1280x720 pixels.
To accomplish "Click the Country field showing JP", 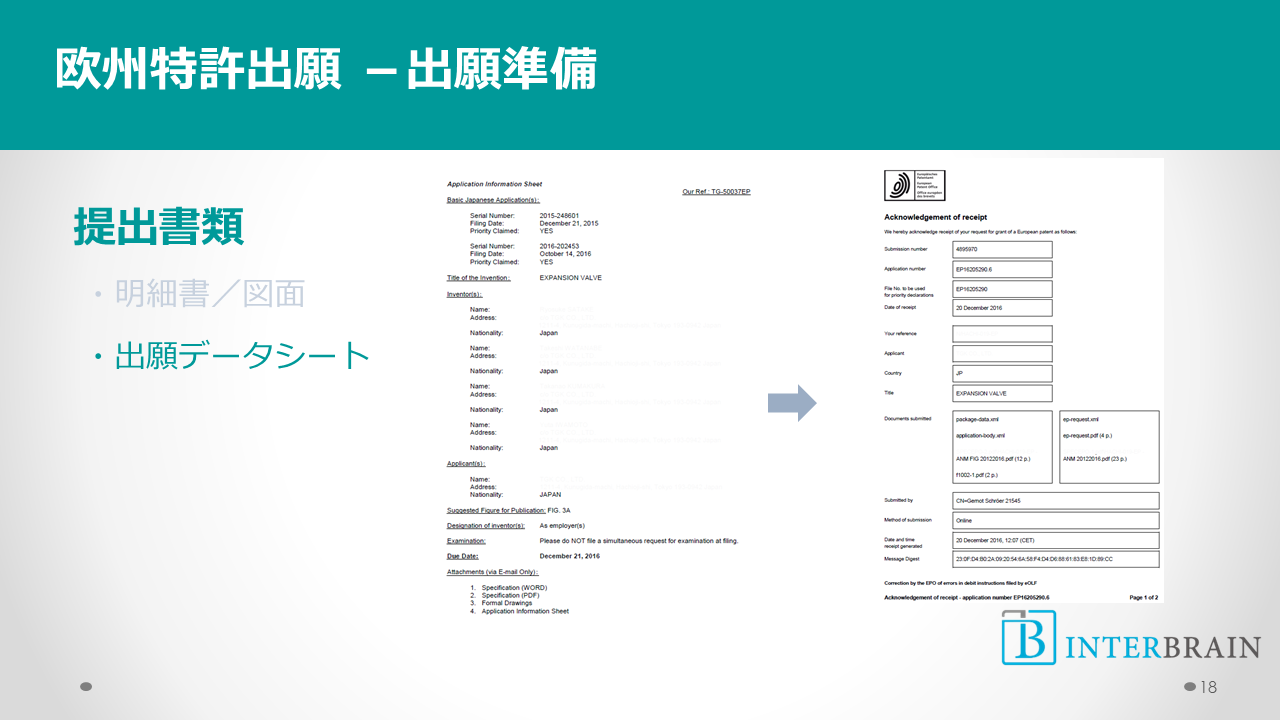I will [x=1001, y=374].
